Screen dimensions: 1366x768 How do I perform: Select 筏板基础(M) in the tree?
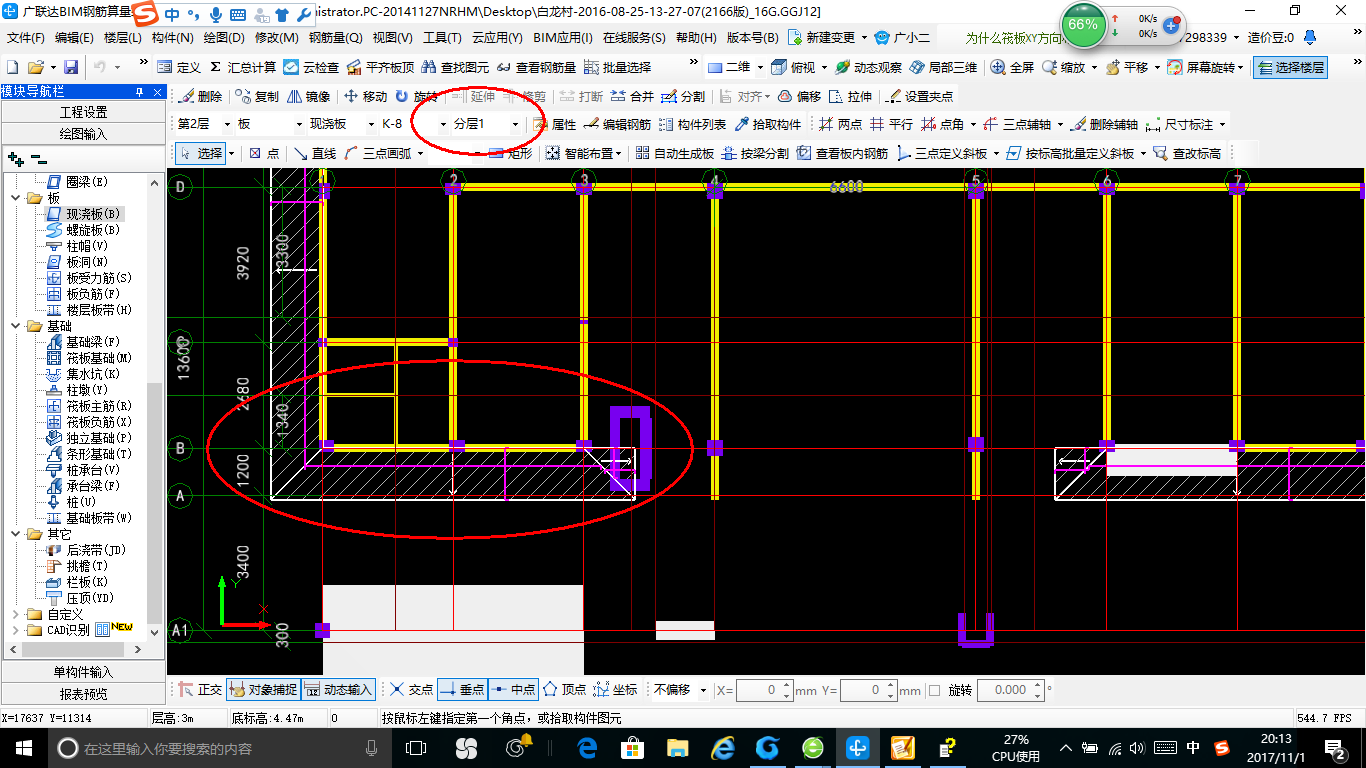(x=98, y=358)
